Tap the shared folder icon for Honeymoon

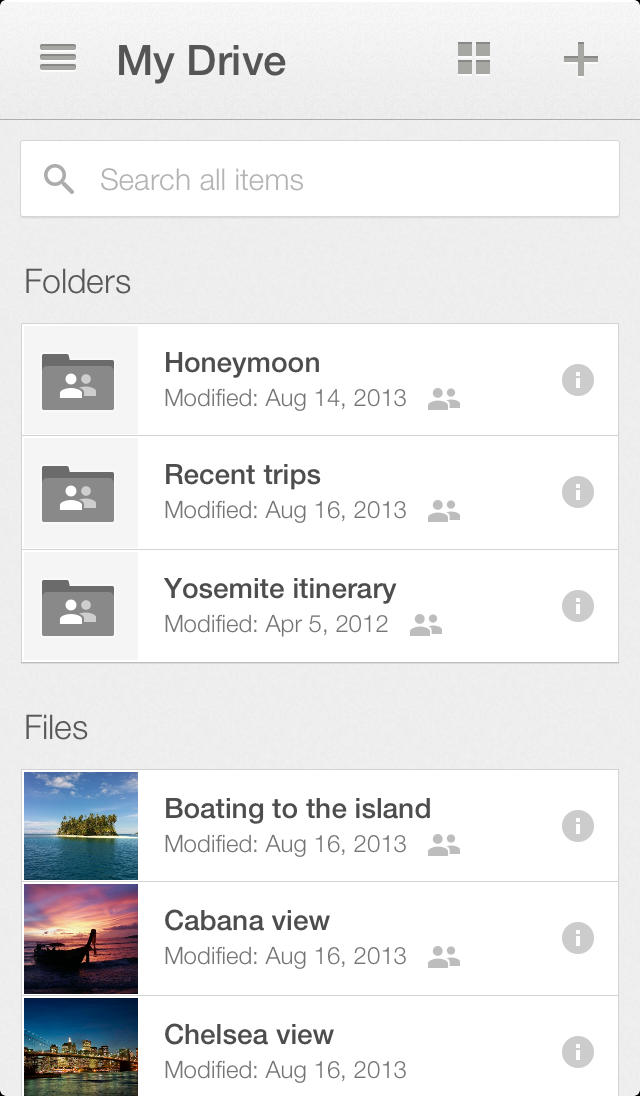(80, 380)
